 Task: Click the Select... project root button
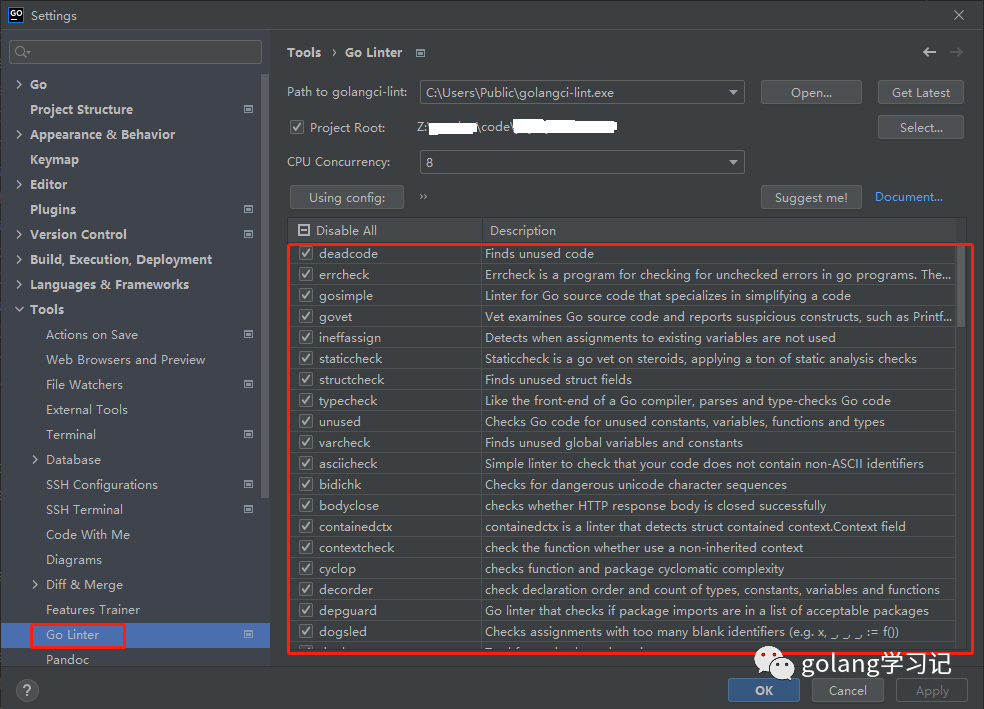click(x=921, y=127)
